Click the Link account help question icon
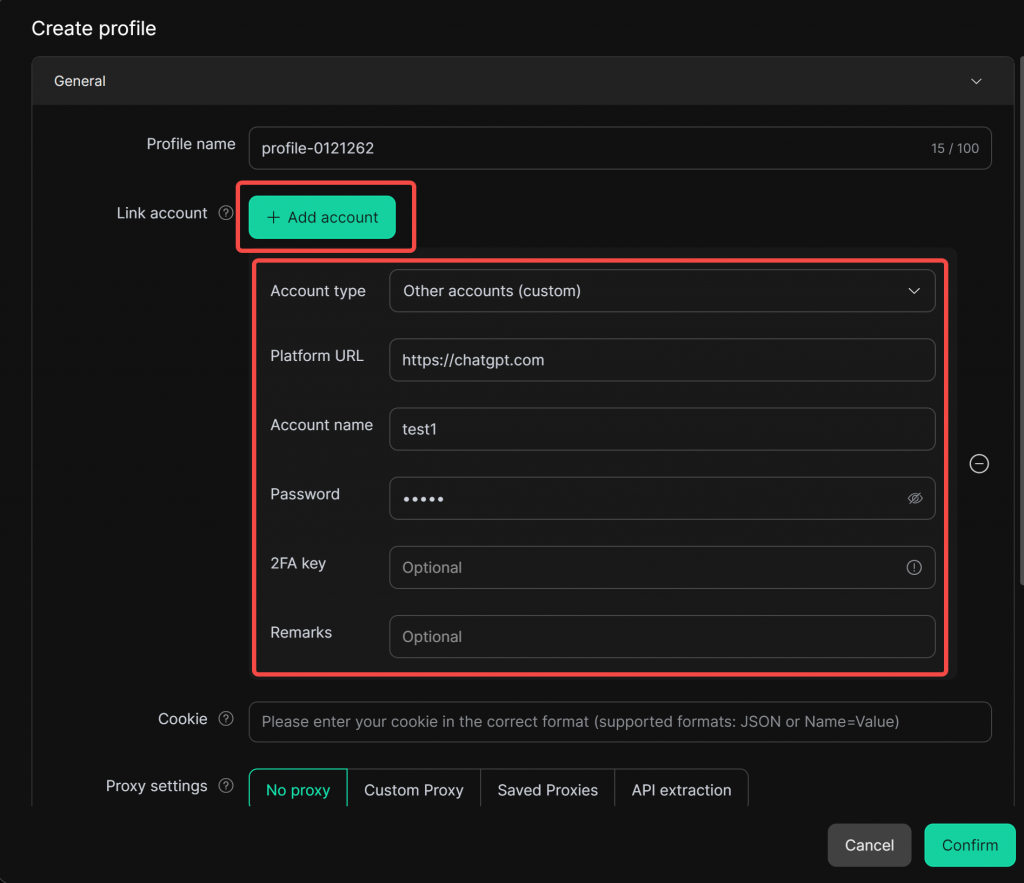 (x=226, y=213)
